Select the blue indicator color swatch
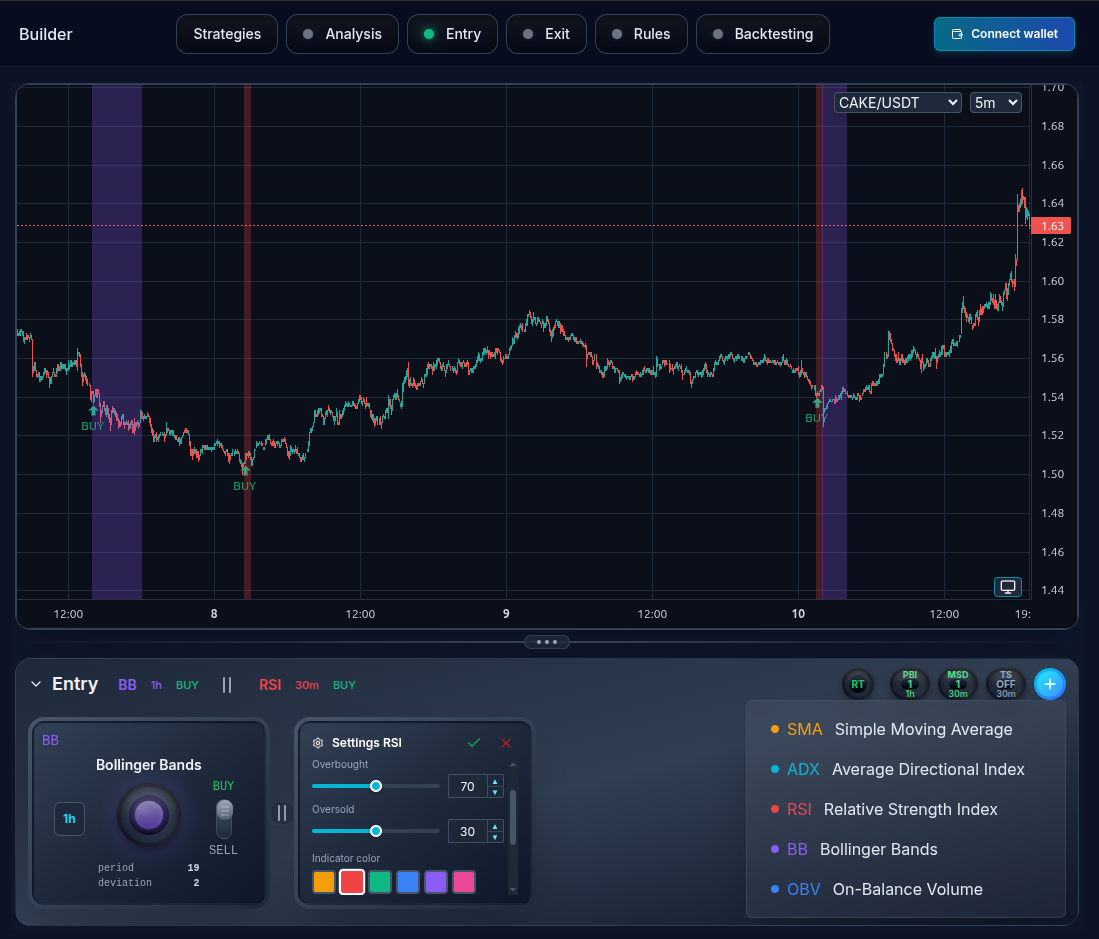 coord(408,882)
